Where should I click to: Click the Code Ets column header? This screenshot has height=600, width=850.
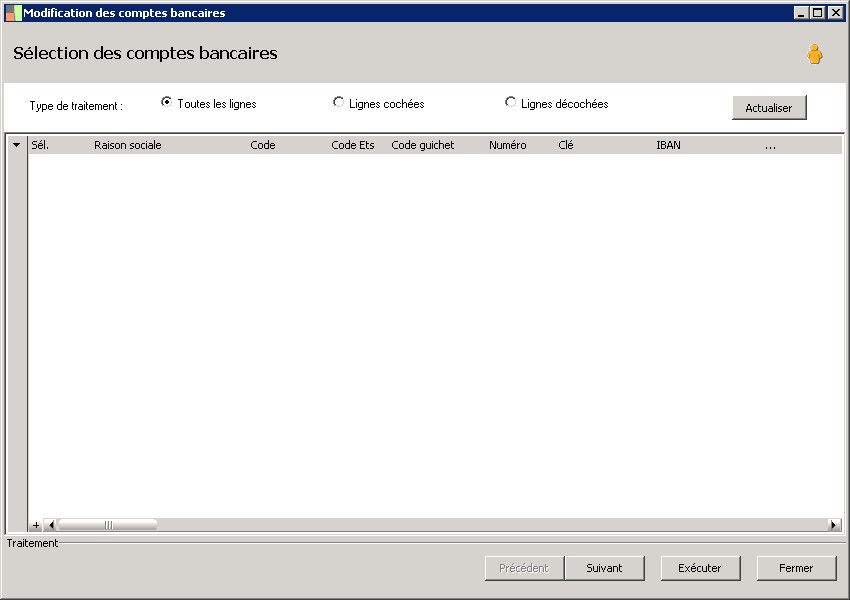(x=353, y=145)
